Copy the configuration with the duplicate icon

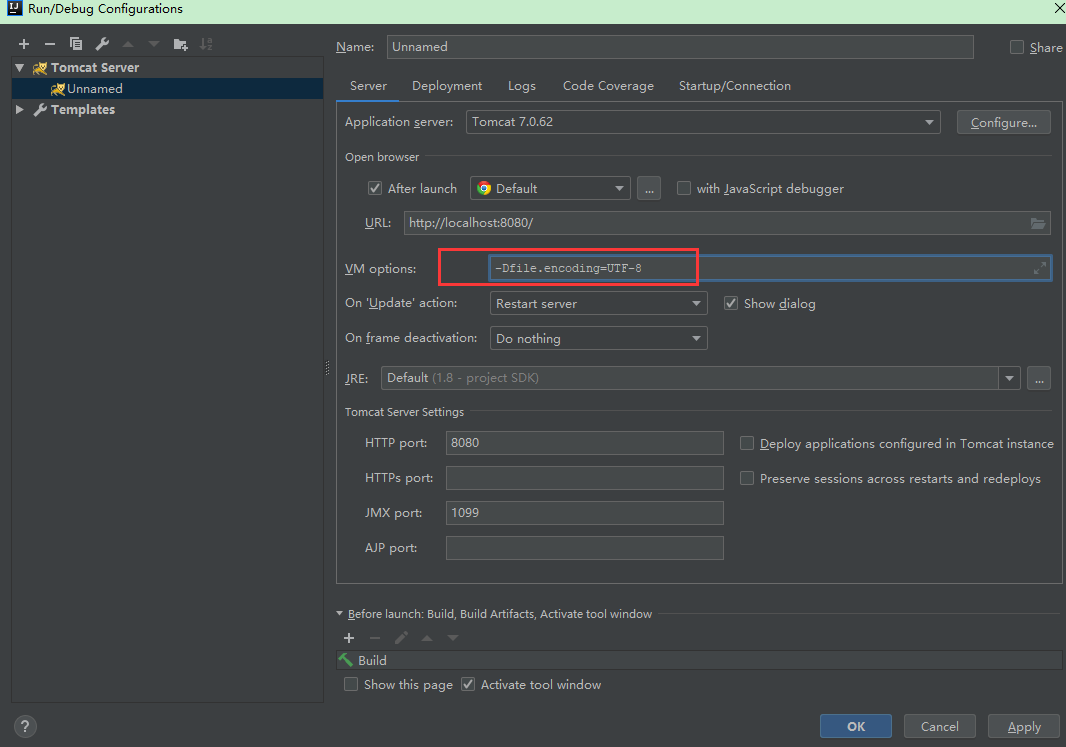tap(75, 44)
